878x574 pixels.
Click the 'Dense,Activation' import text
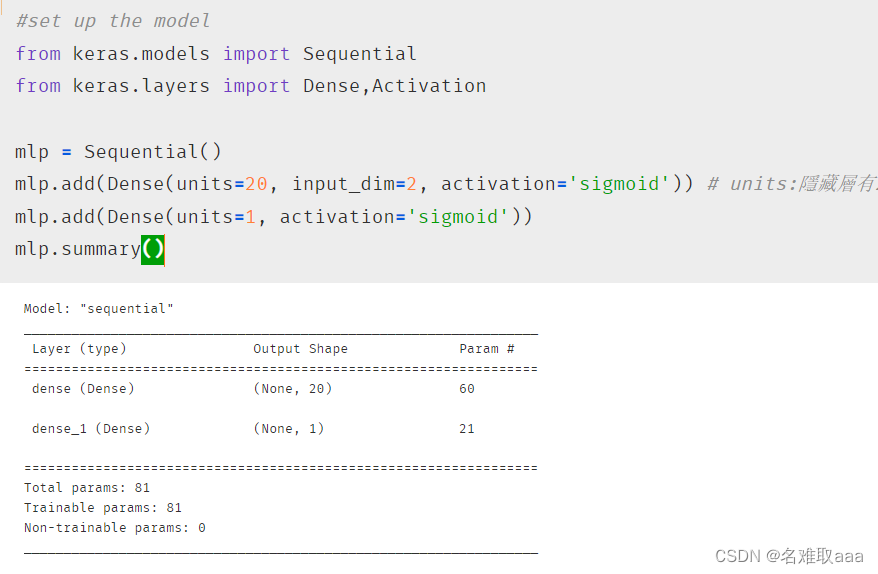point(395,86)
